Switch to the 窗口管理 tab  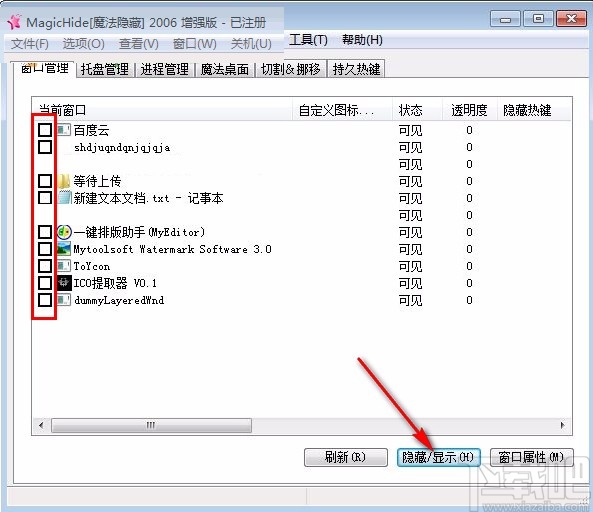click(44, 68)
